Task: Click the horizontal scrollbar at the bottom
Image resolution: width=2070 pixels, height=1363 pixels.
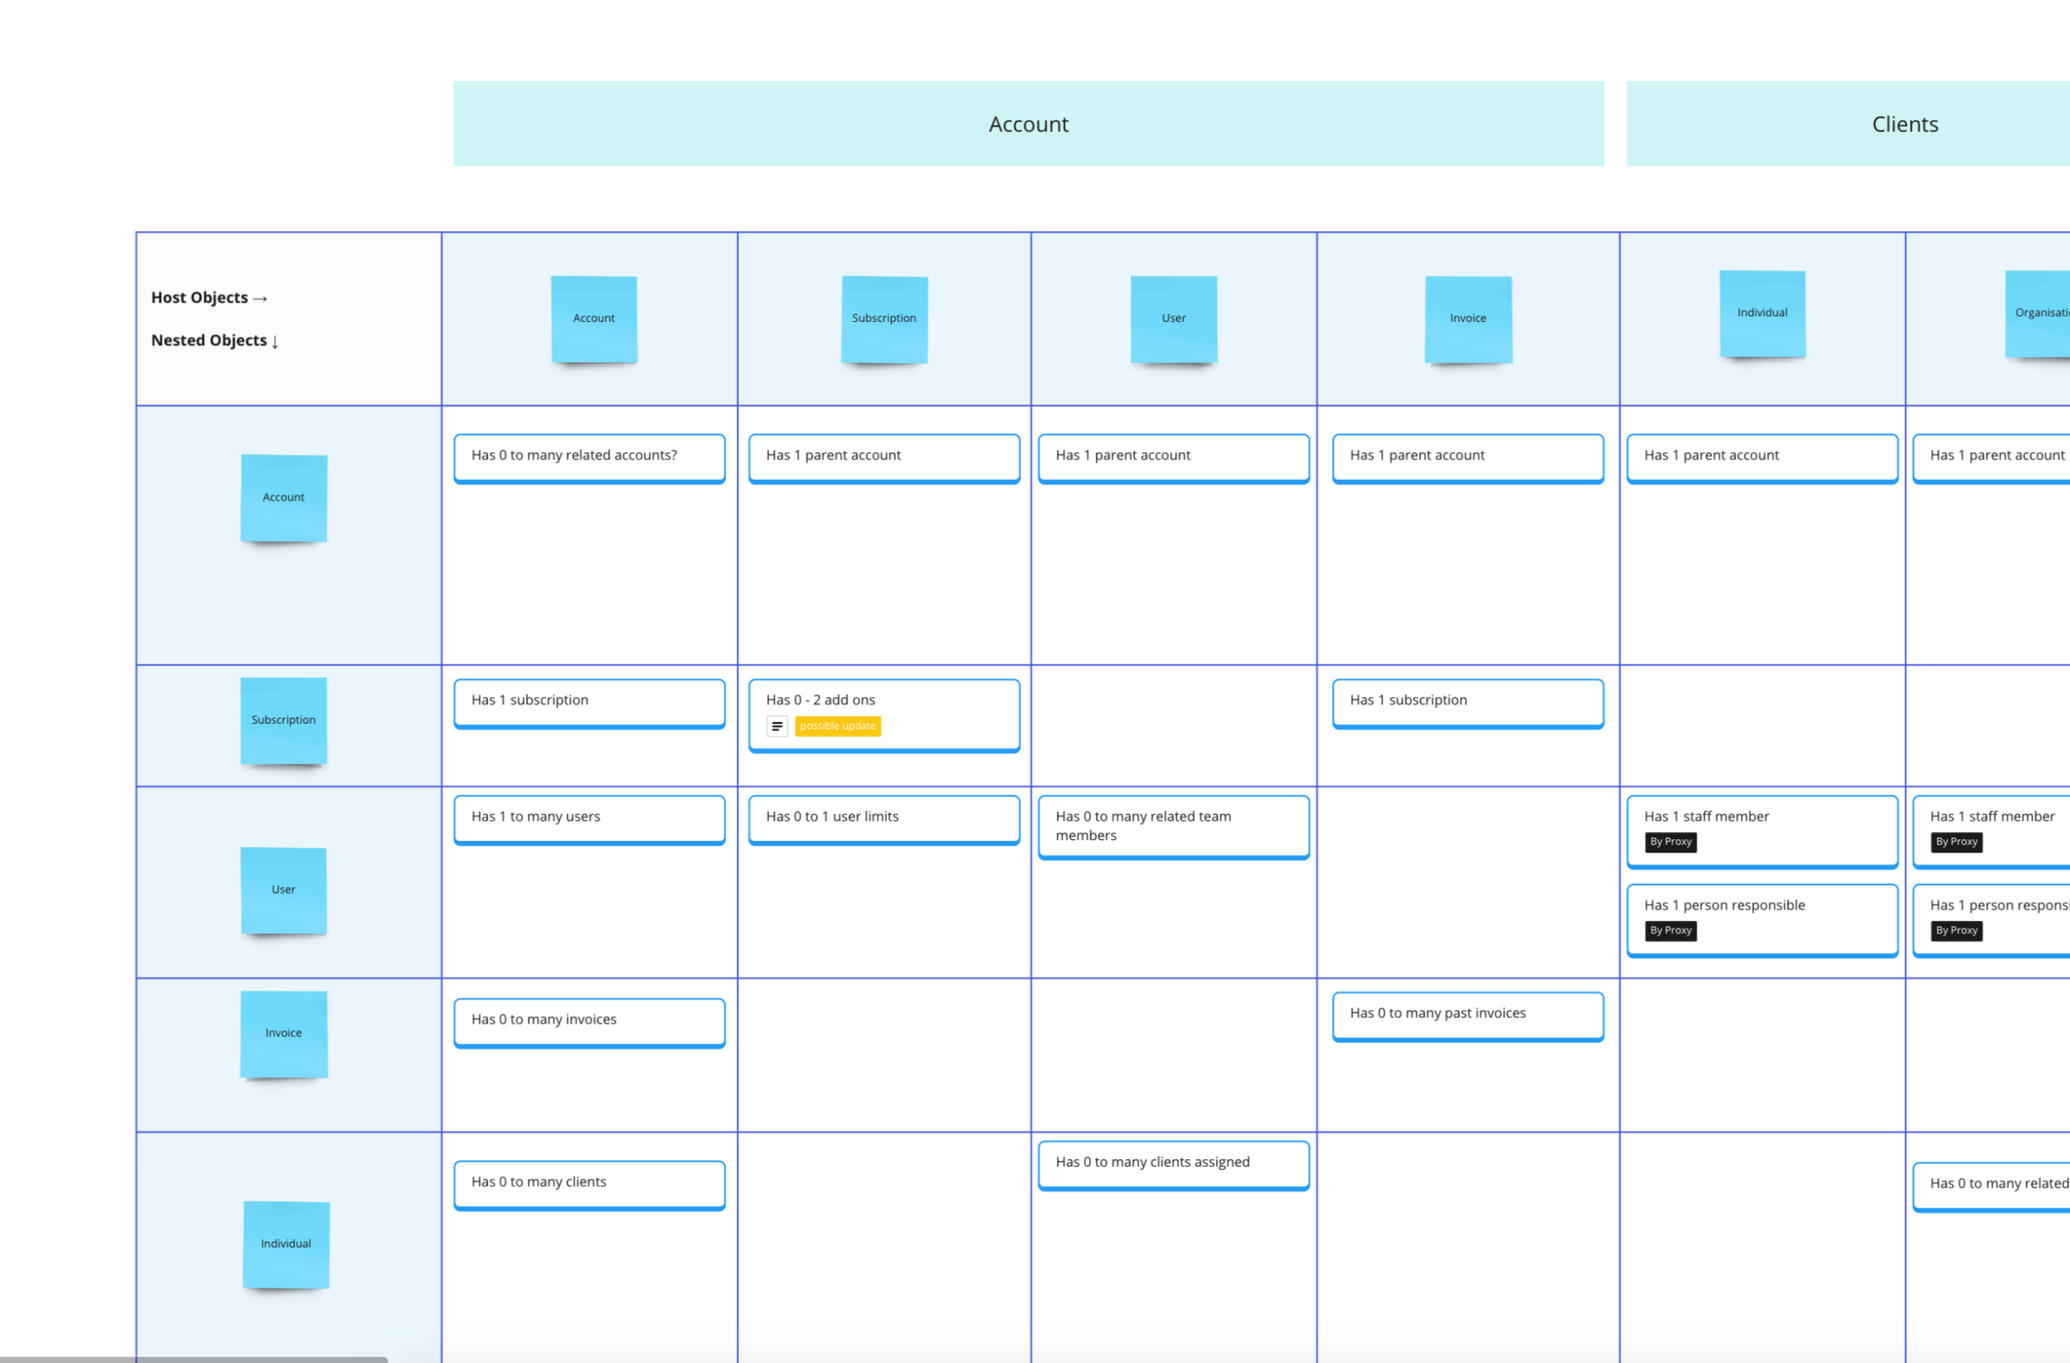Action: pyautogui.click(x=193, y=1359)
